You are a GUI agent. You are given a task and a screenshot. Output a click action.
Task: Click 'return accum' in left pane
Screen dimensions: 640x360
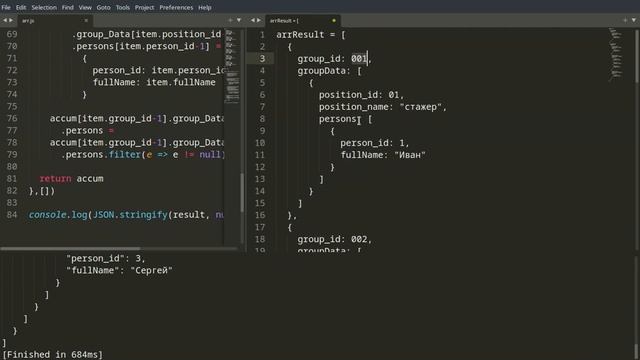[x=71, y=178]
